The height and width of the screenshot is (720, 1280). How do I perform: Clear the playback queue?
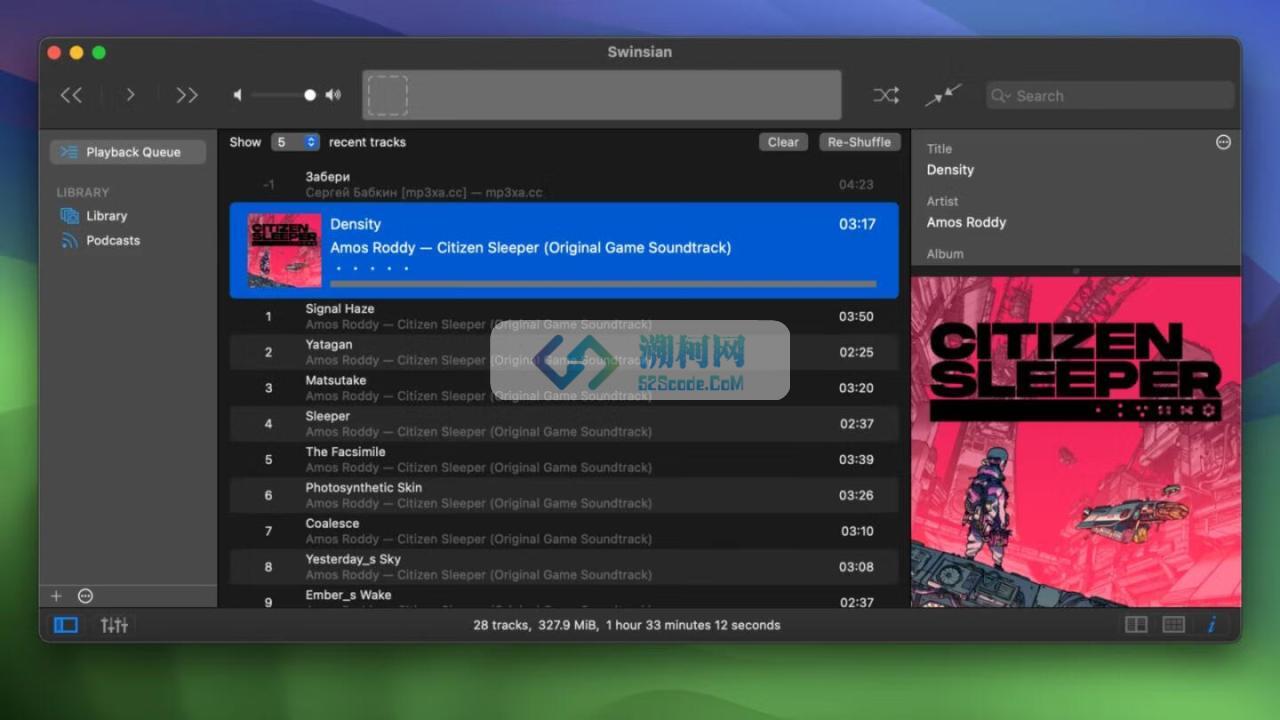point(783,142)
